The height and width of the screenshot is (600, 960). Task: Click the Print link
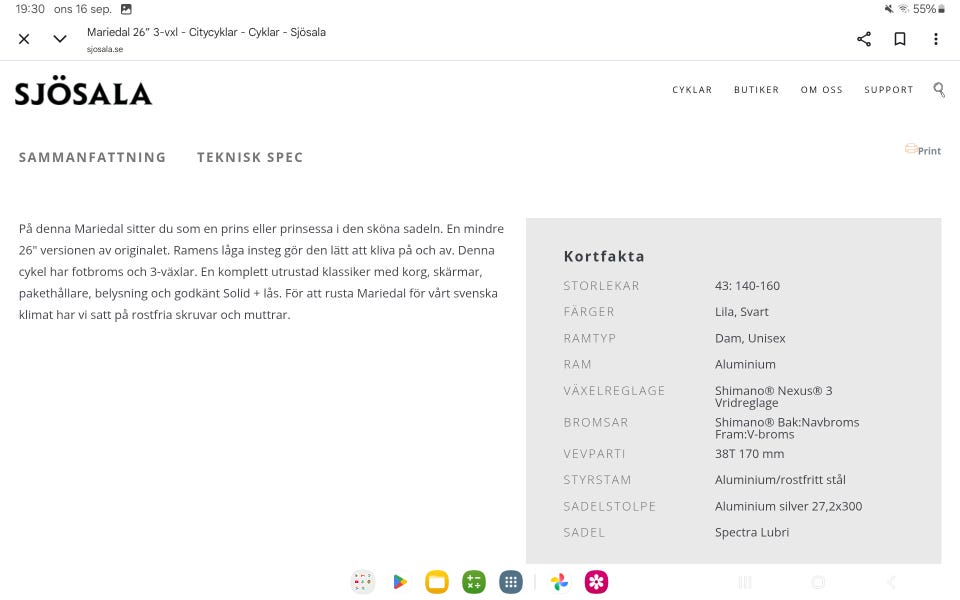point(923,150)
